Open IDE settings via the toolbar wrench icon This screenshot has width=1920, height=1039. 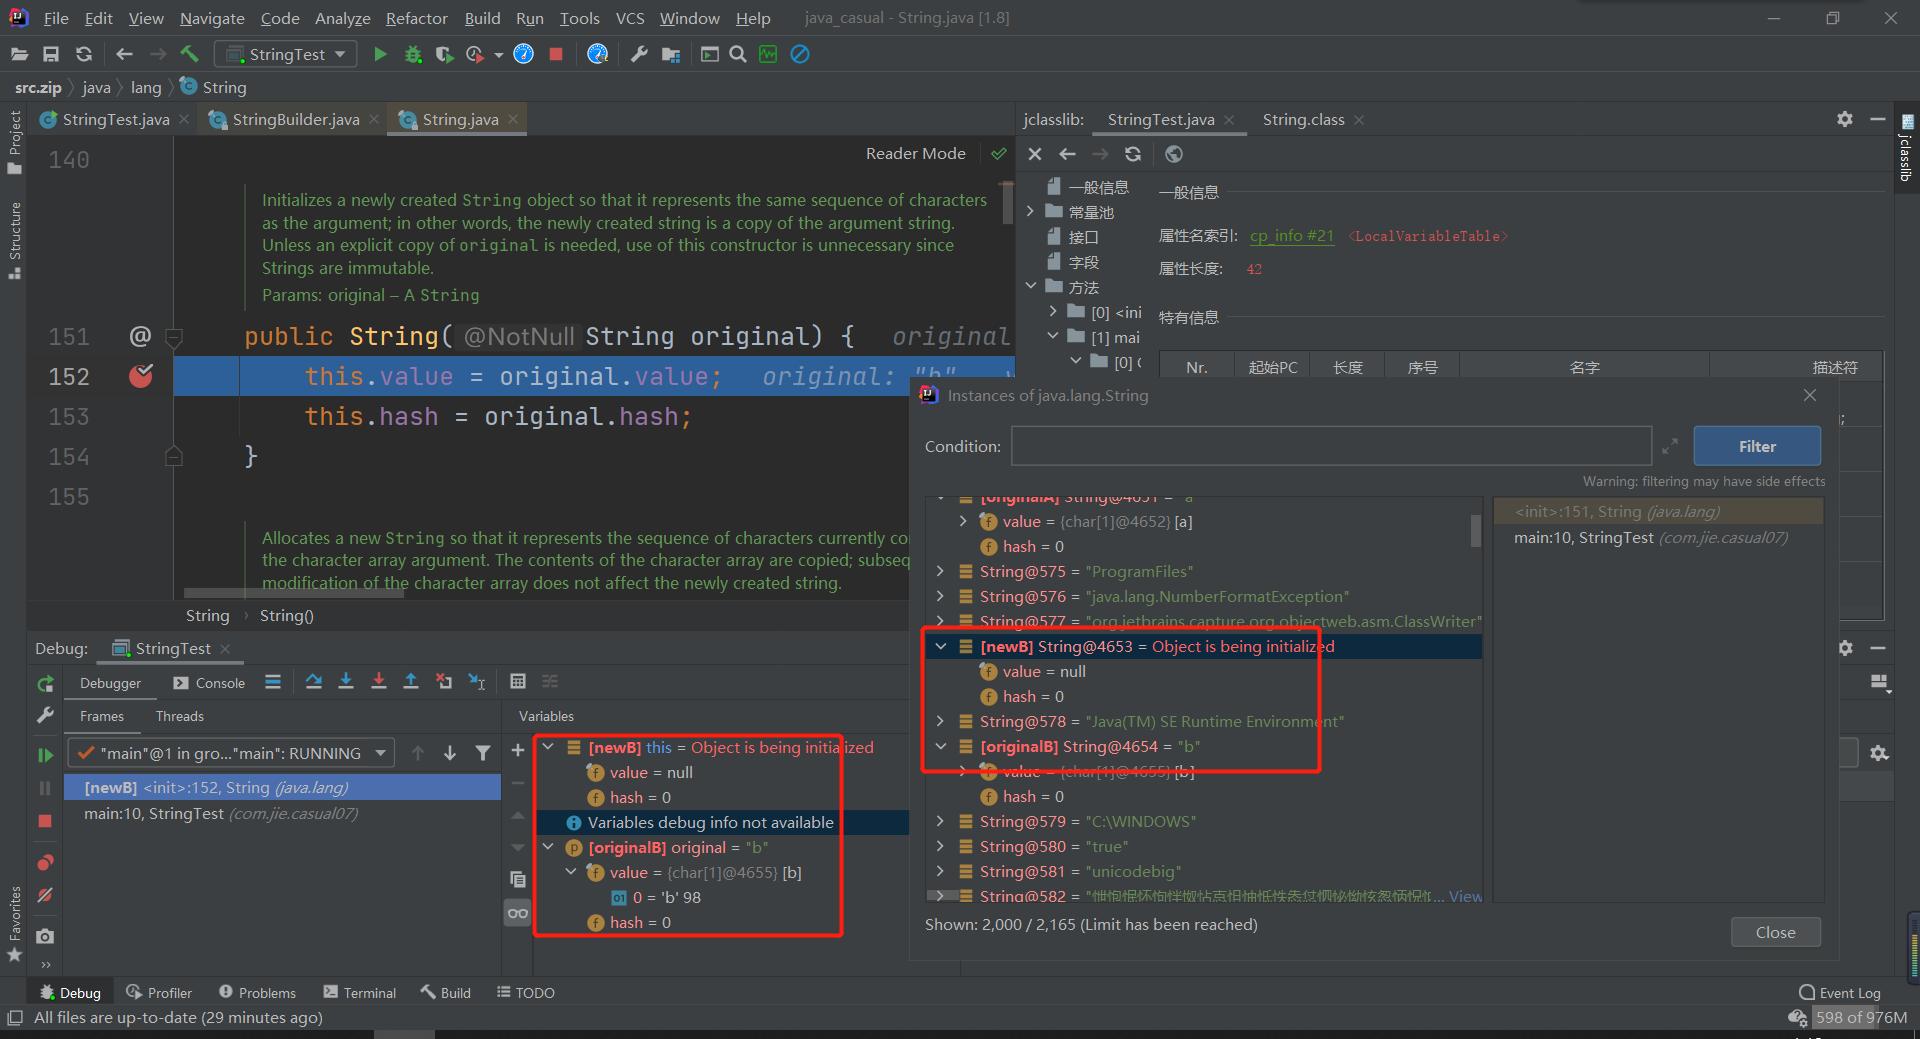point(639,54)
